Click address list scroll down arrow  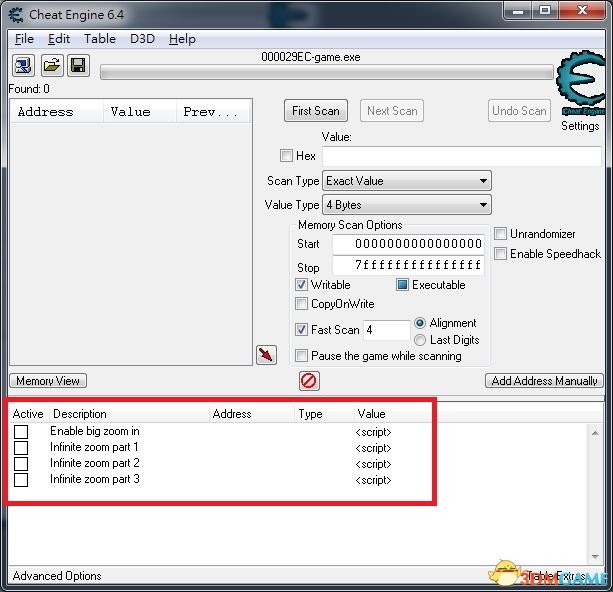click(x=595, y=556)
